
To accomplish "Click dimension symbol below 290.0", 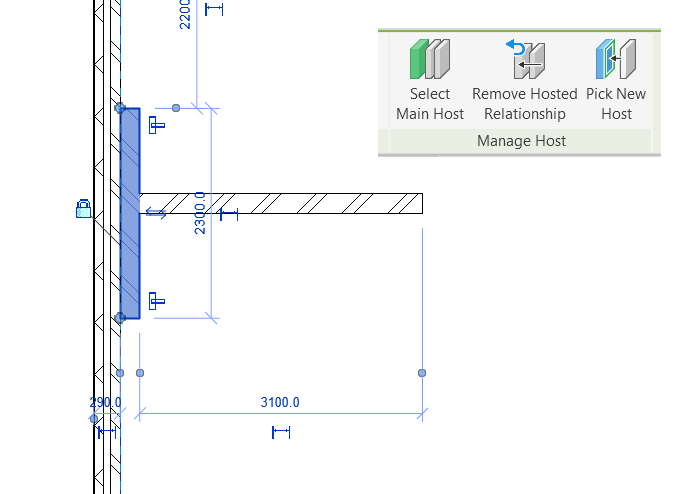I will [107, 432].
